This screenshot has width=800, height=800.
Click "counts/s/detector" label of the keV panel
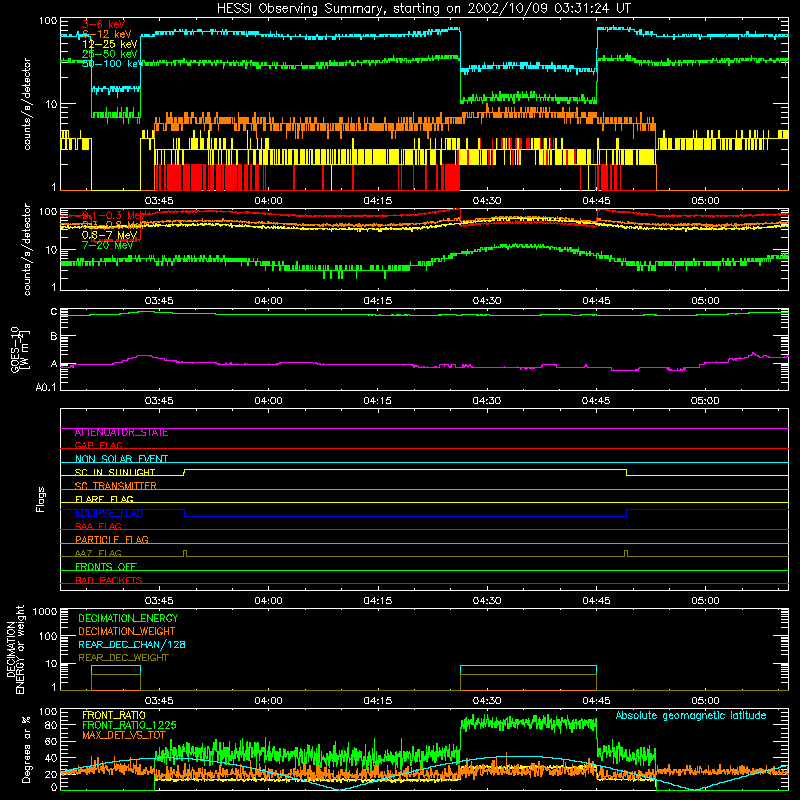[x=27, y=104]
